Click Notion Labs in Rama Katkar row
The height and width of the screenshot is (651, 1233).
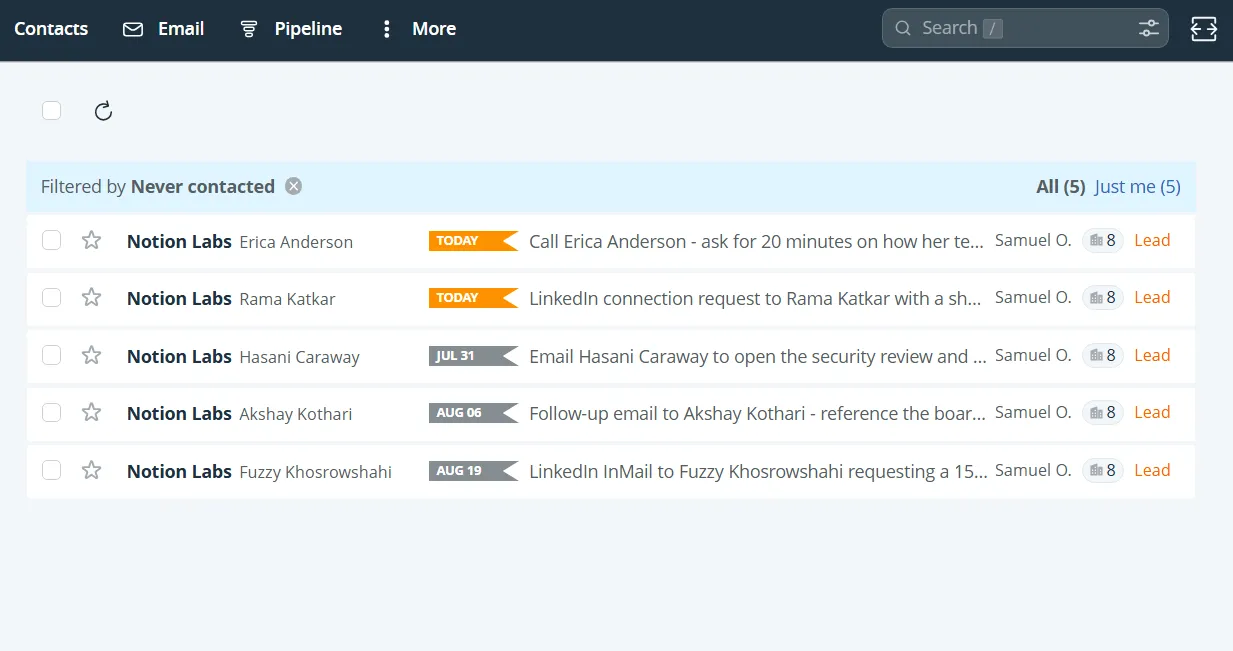click(179, 298)
